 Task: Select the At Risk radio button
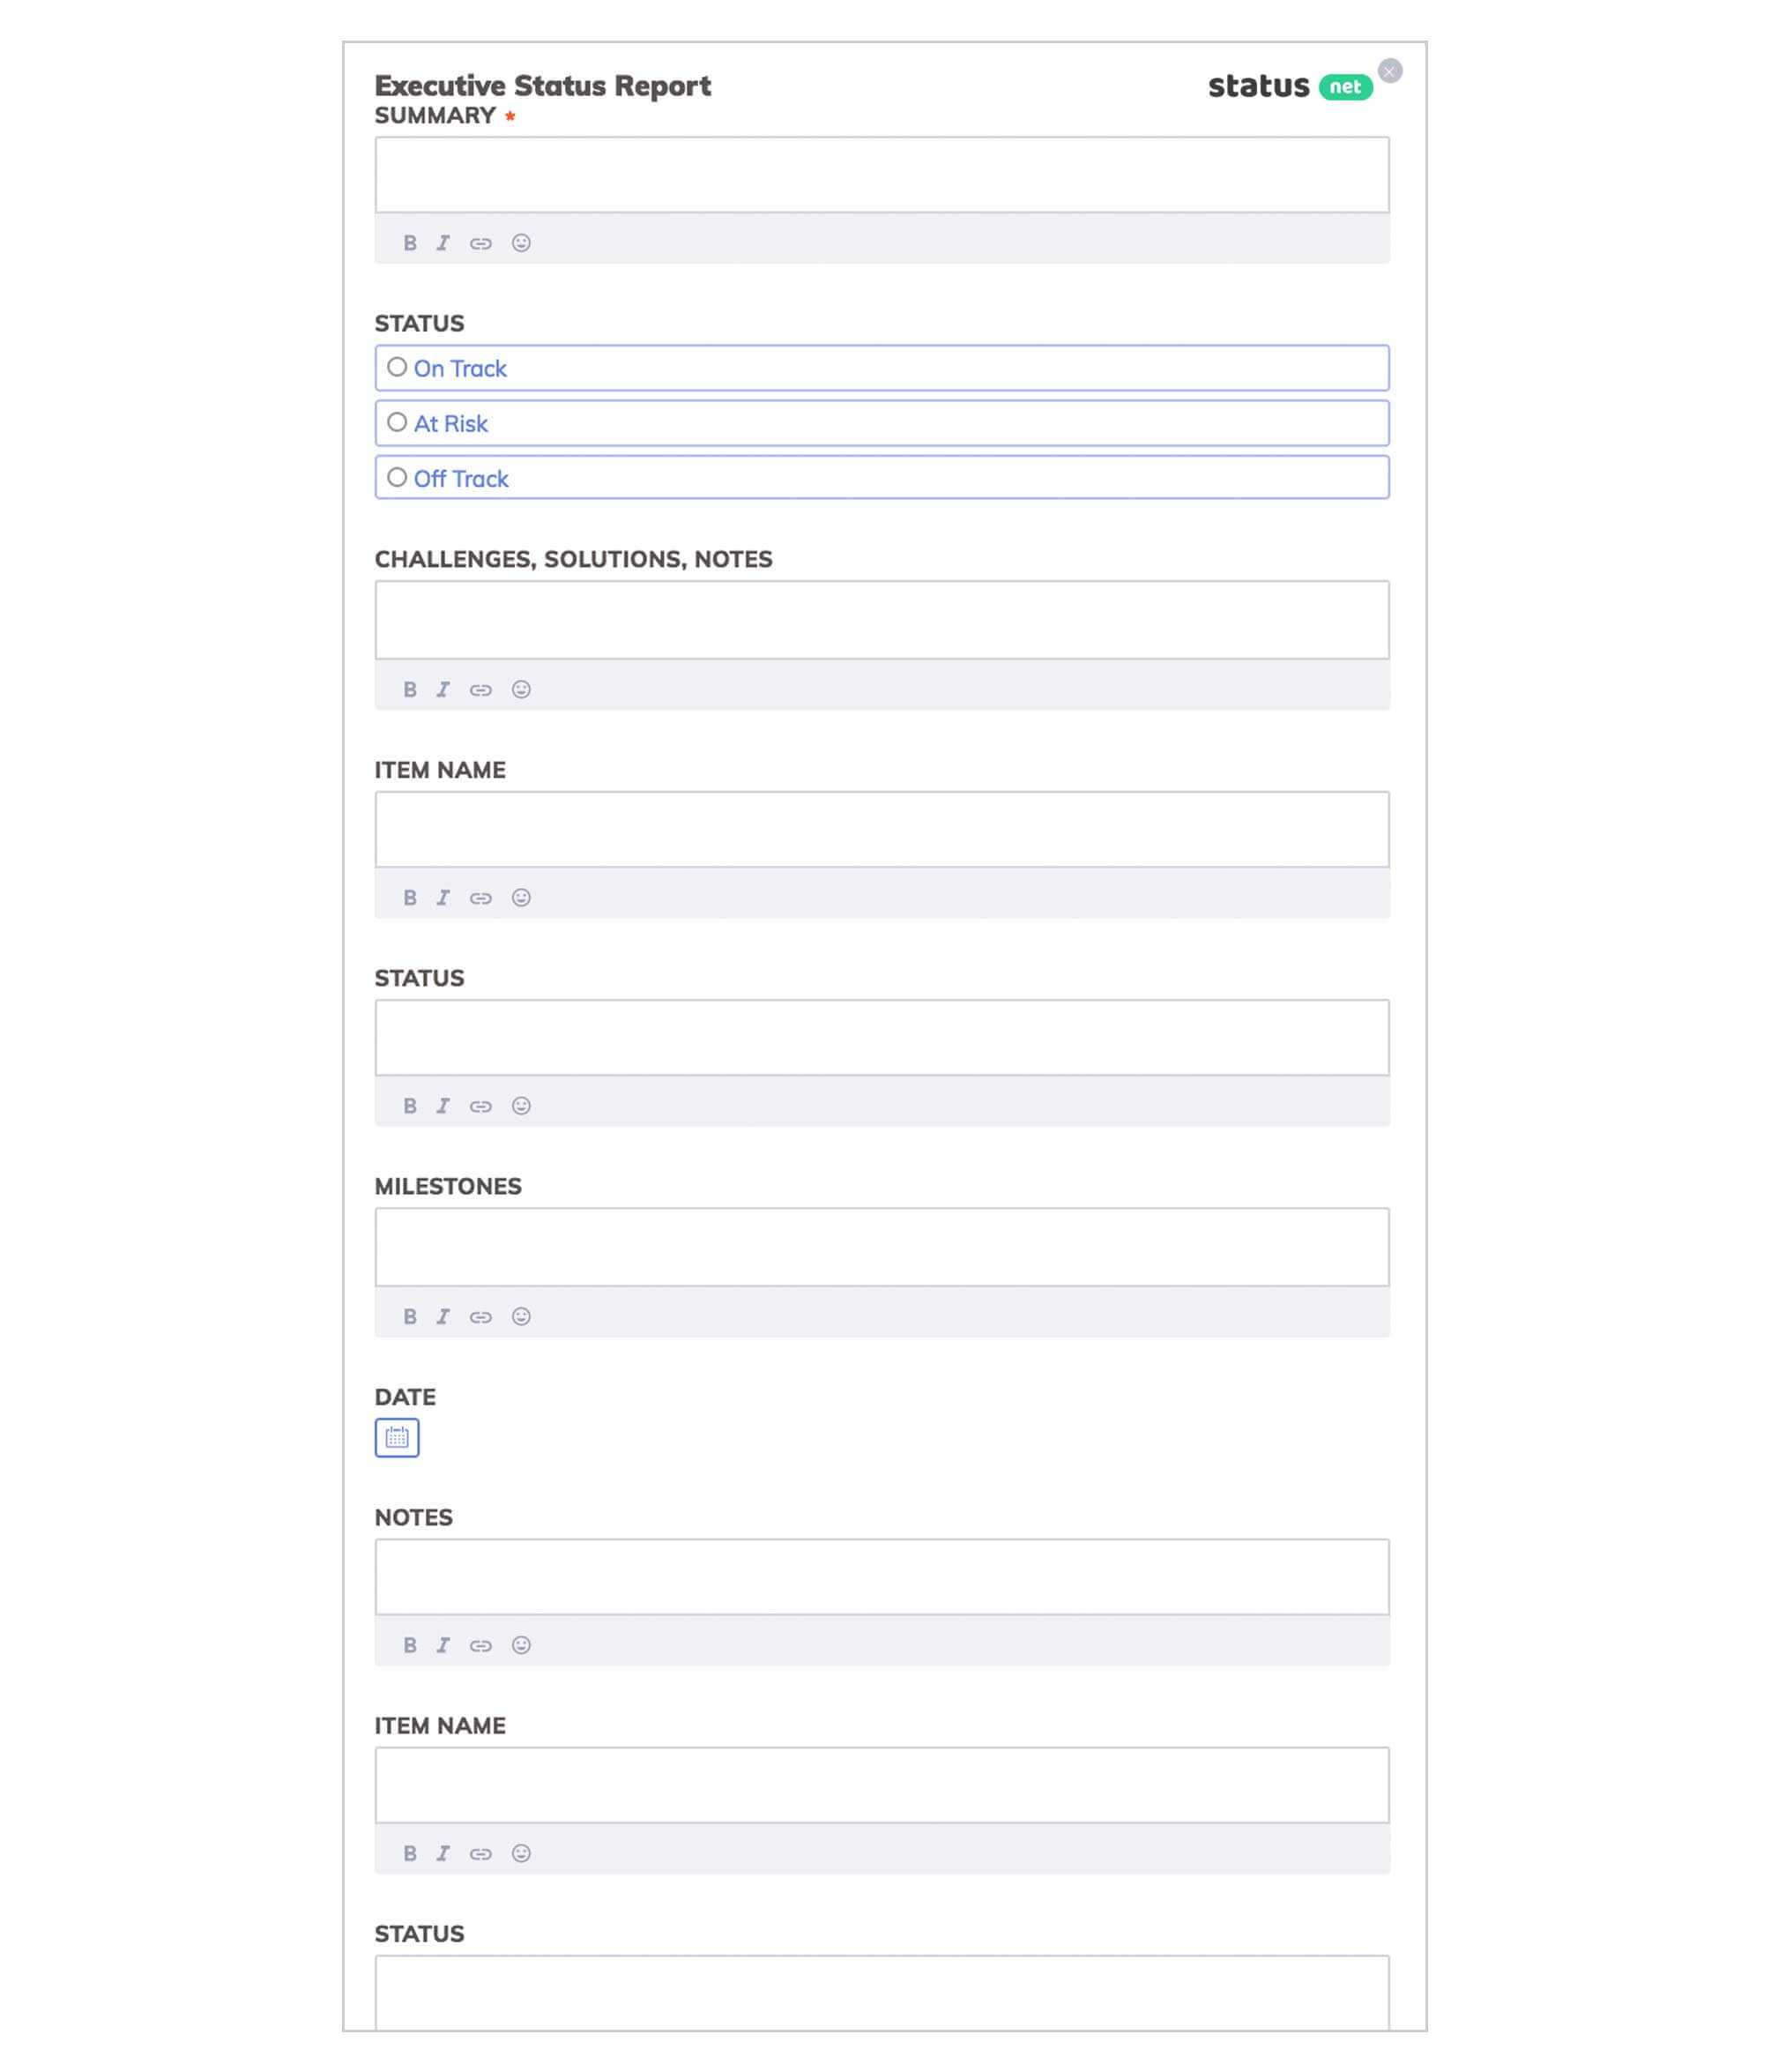click(x=395, y=421)
